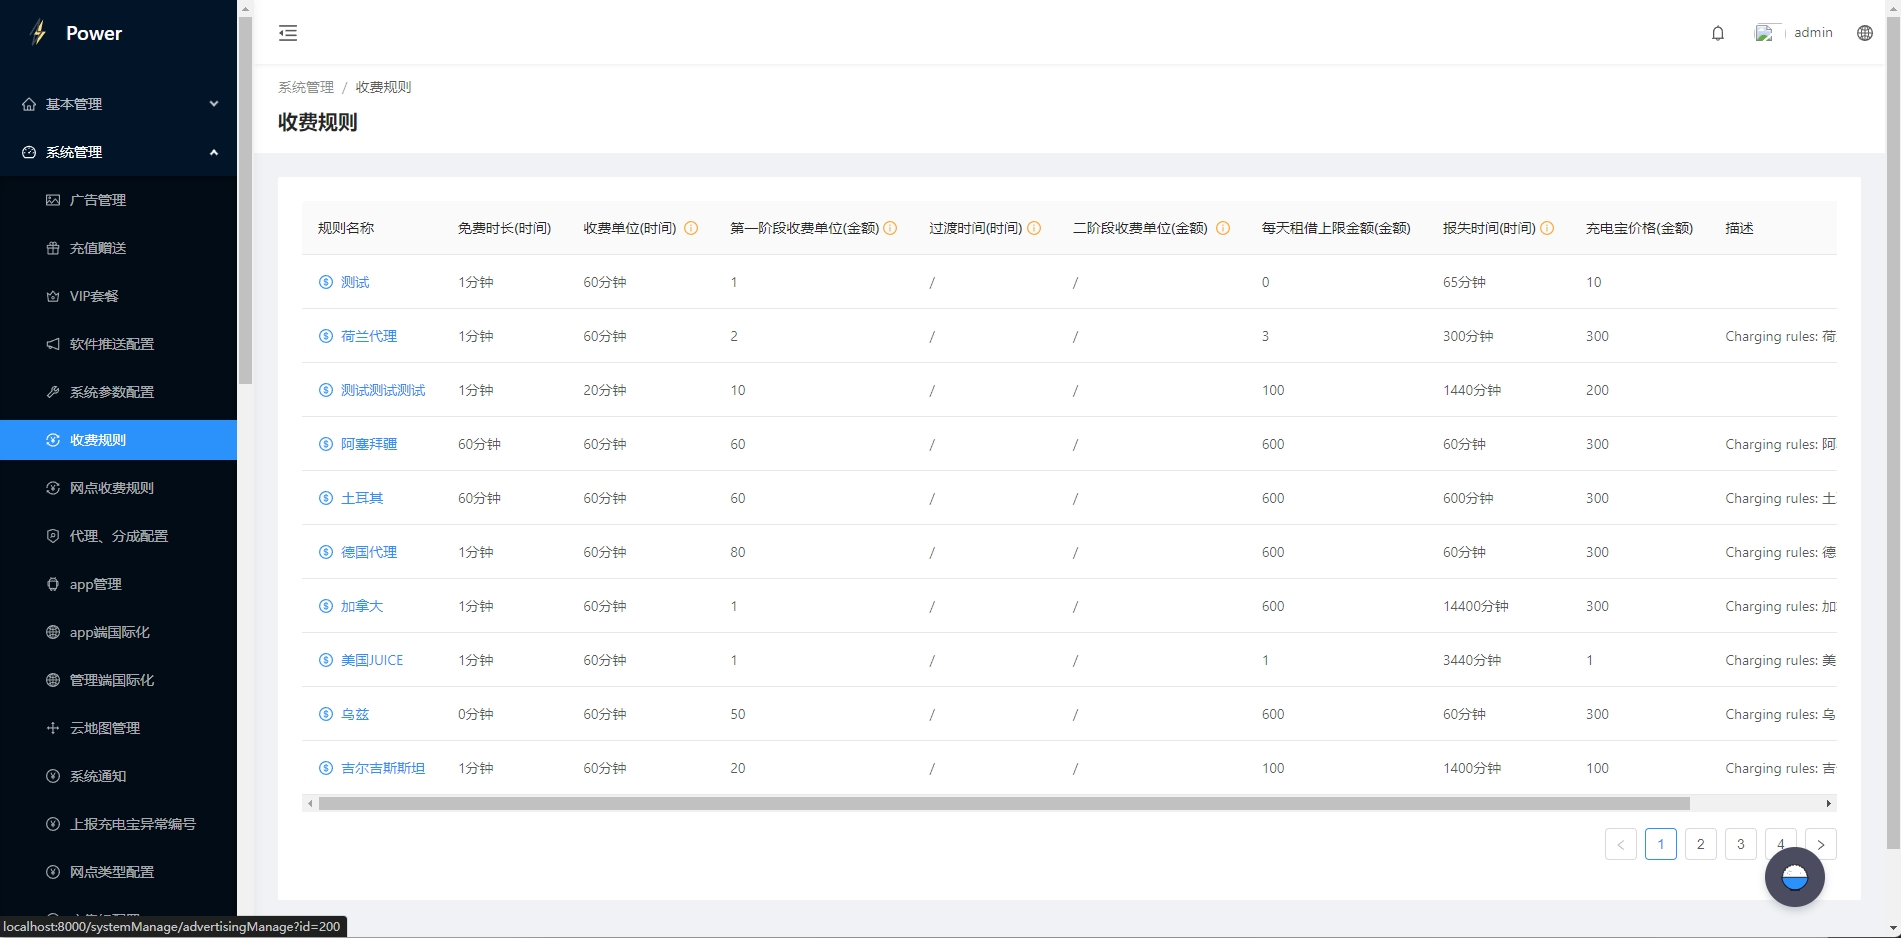The height and width of the screenshot is (938, 1901).
Task: Click the coin icon beside 乌兹
Action: click(325, 714)
